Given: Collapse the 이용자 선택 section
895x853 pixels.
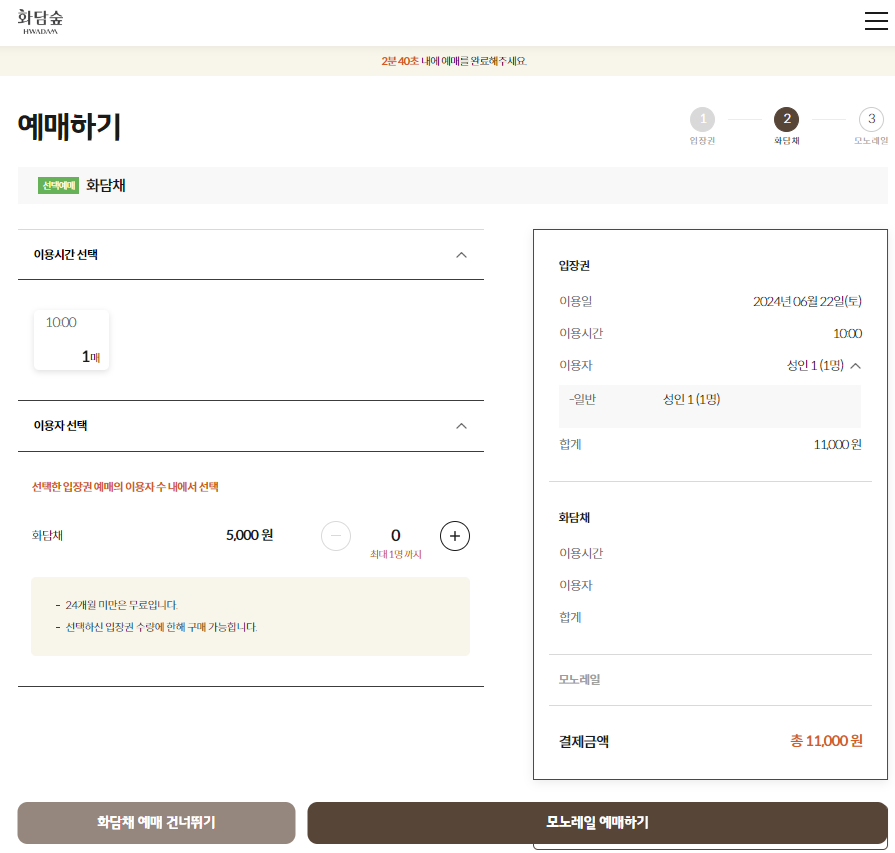Looking at the screenshot, I should (461, 425).
